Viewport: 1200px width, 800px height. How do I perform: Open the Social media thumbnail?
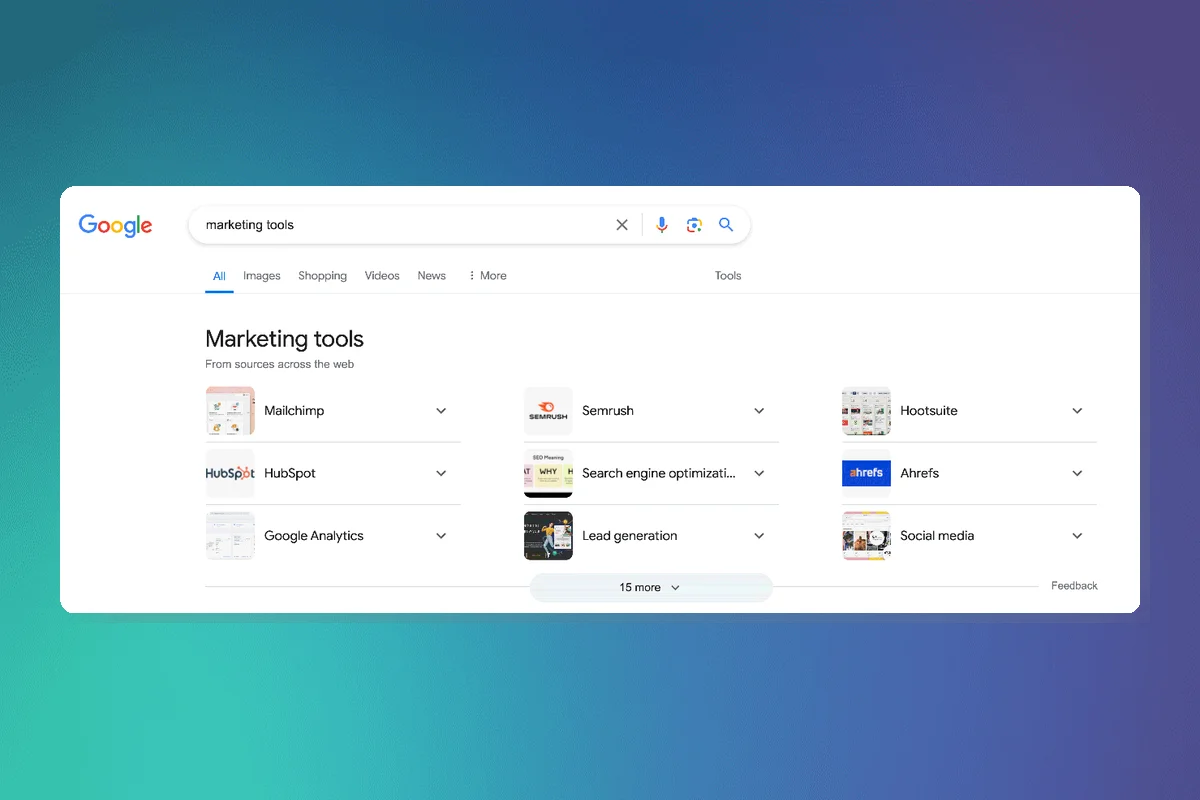click(866, 536)
